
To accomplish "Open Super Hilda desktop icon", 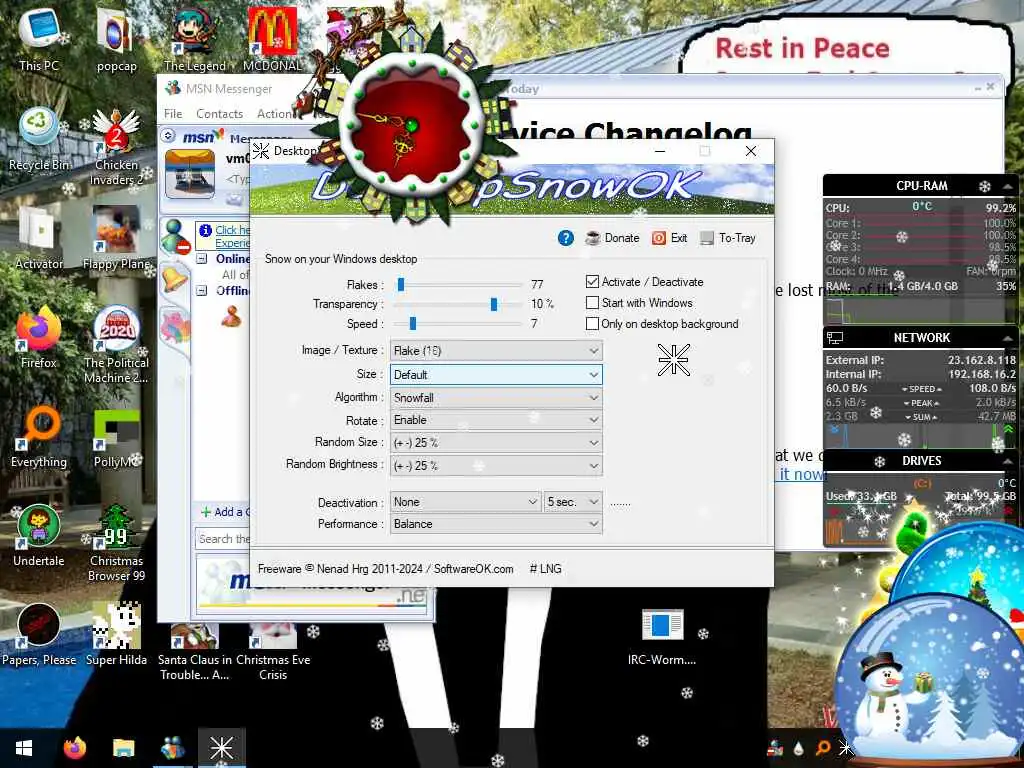I will 116,635.
